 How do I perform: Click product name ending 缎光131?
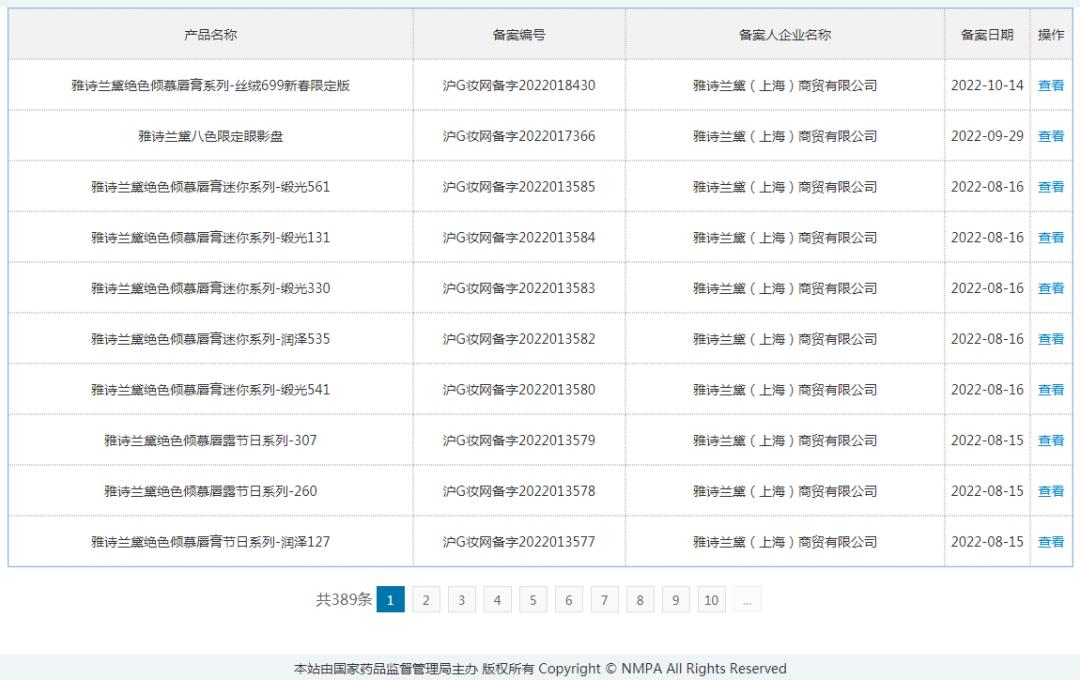211,238
